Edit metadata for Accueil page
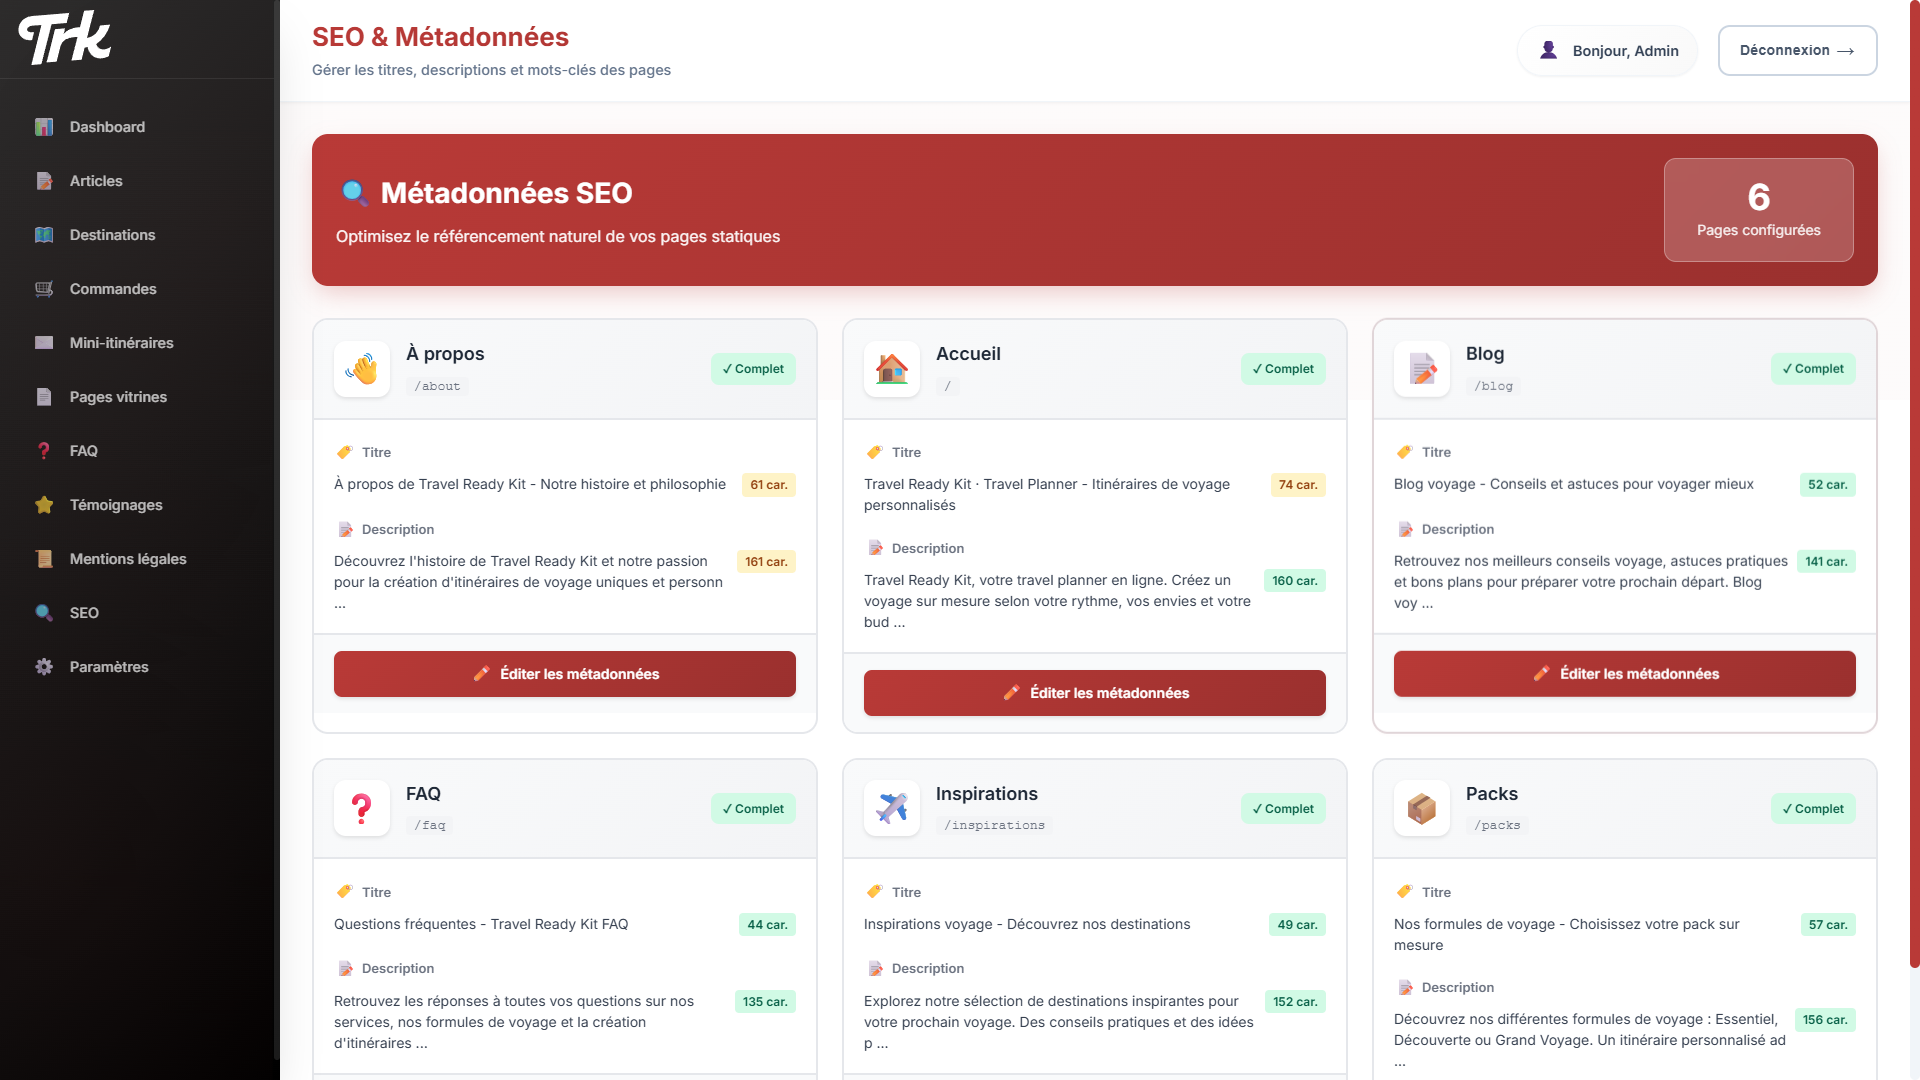The image size is (1920, 1080). click(x=1095, y=693)
